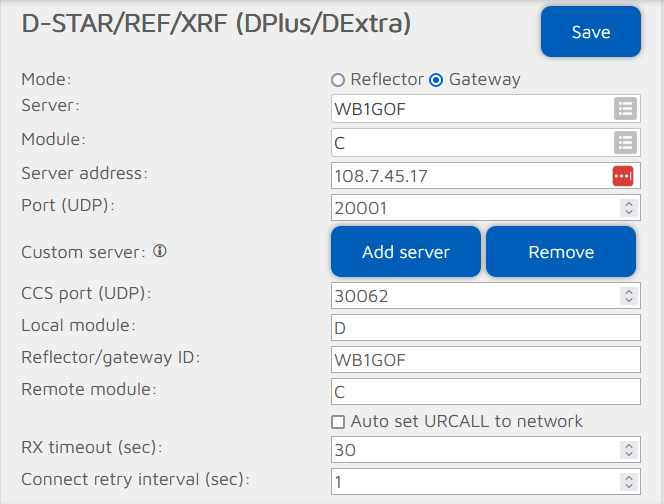Click the RX timeout spinner arrows
This screenshot has width=664, height=504.
tap(628, 450)
